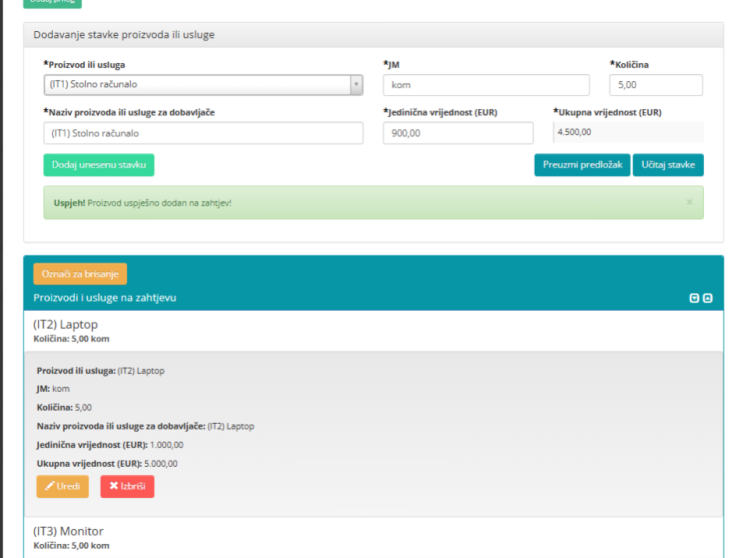Collapse the (IT2) Laptop item header

tap(66, 325)
